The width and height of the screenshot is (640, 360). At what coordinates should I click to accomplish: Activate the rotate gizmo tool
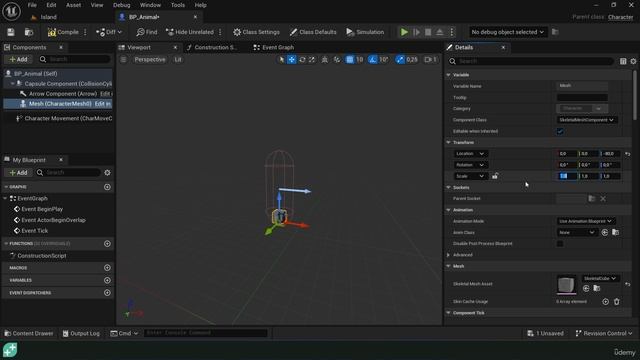tap(302, 60)
